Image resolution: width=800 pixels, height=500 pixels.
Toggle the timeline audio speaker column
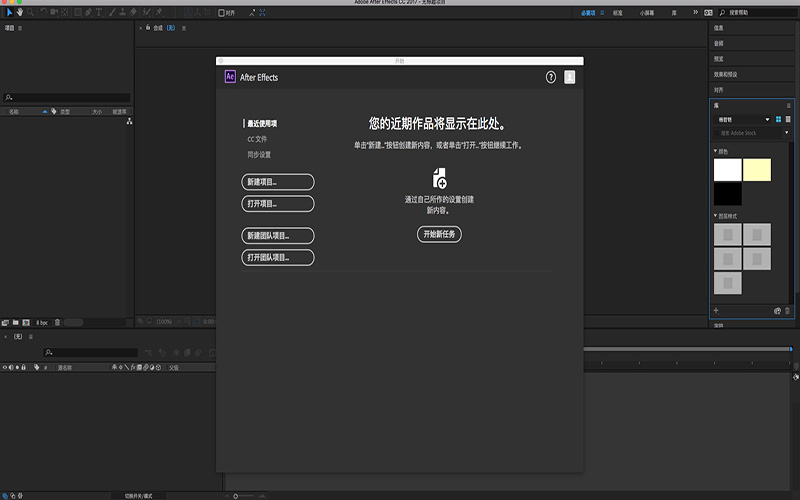tap(11, 367)
